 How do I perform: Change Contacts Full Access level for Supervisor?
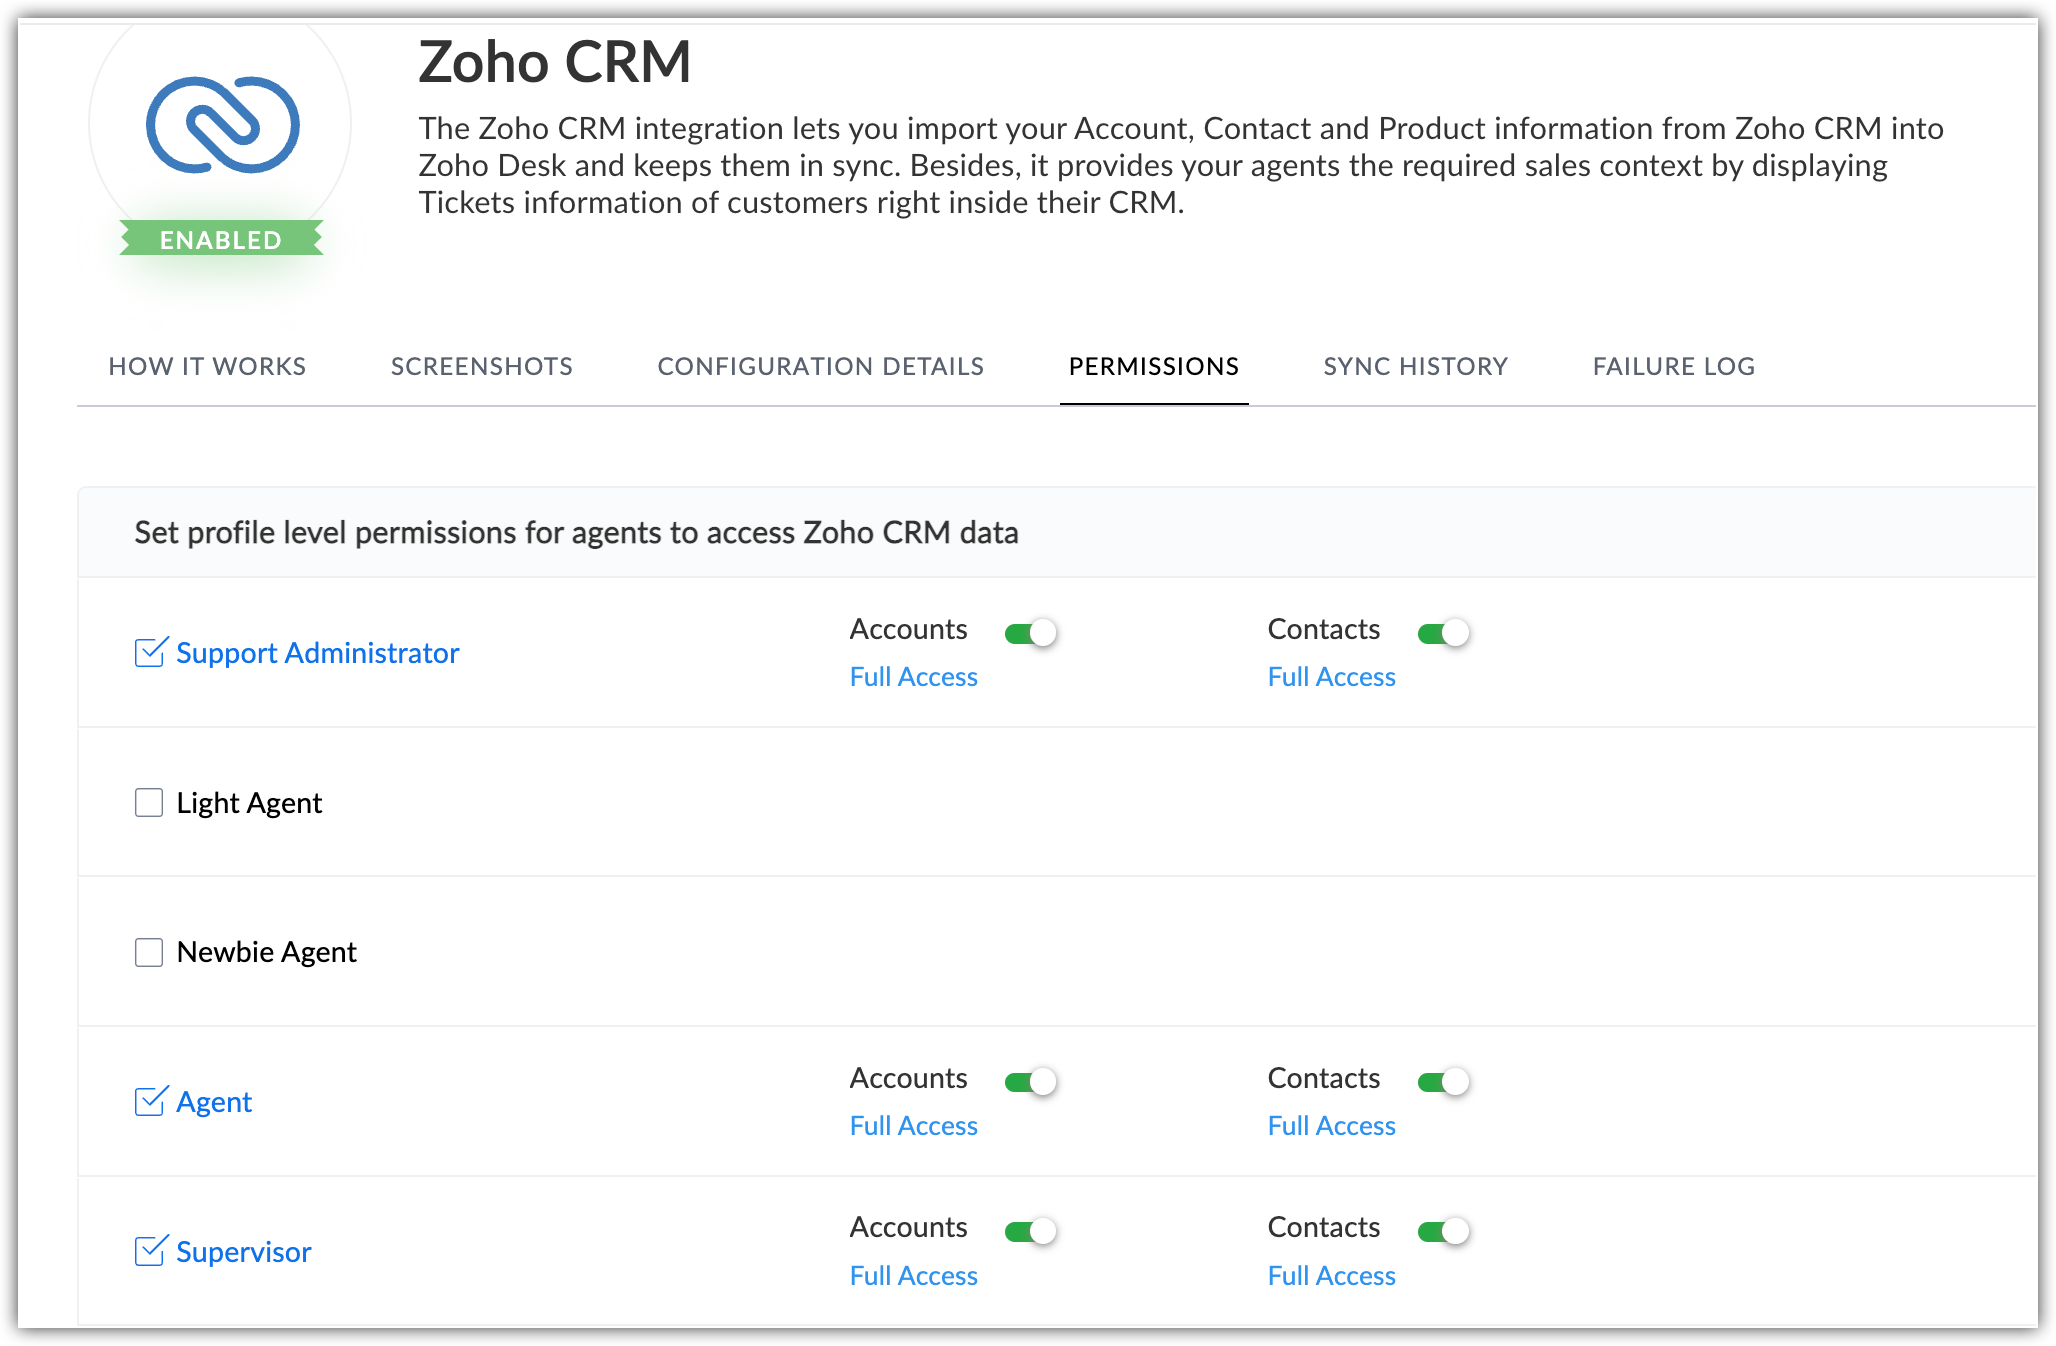[x=1332, y=1276]
